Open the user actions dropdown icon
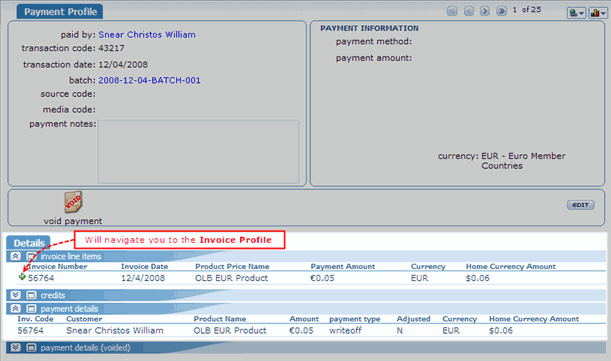This screenshot has width=611, height=361. coord(576,13)
